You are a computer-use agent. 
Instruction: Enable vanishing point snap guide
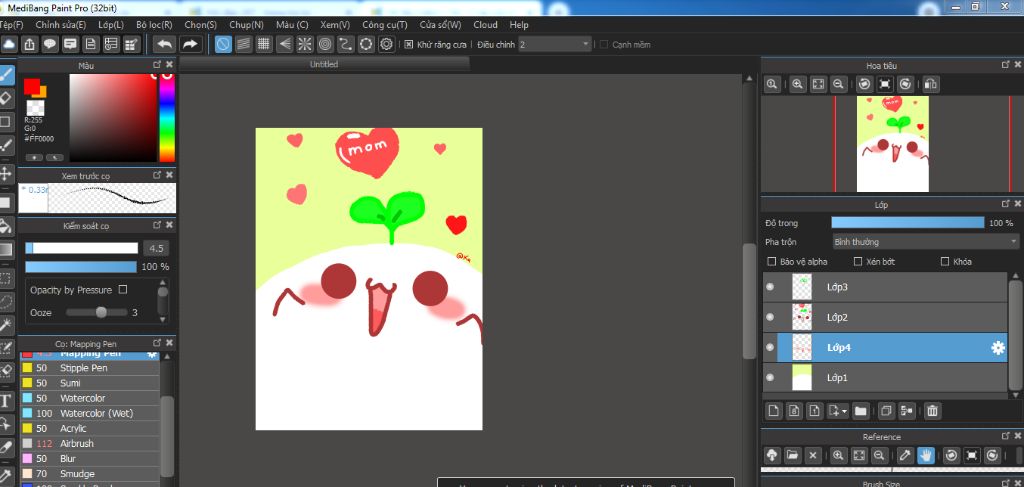click(285, 44)
